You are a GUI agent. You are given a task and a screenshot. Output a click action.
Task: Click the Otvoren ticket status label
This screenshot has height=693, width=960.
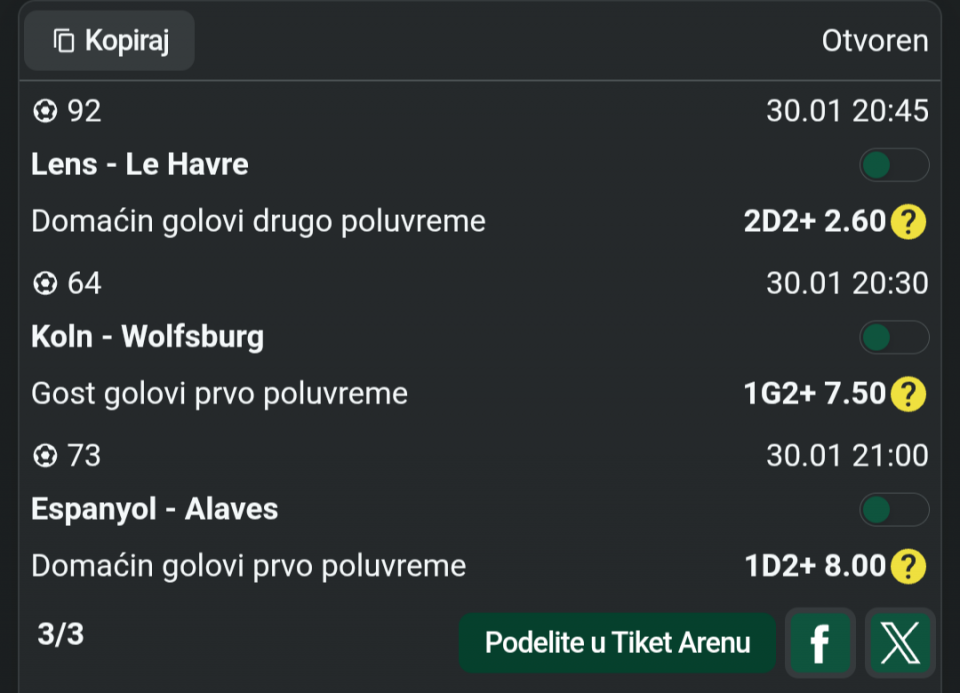click(875, 41)
